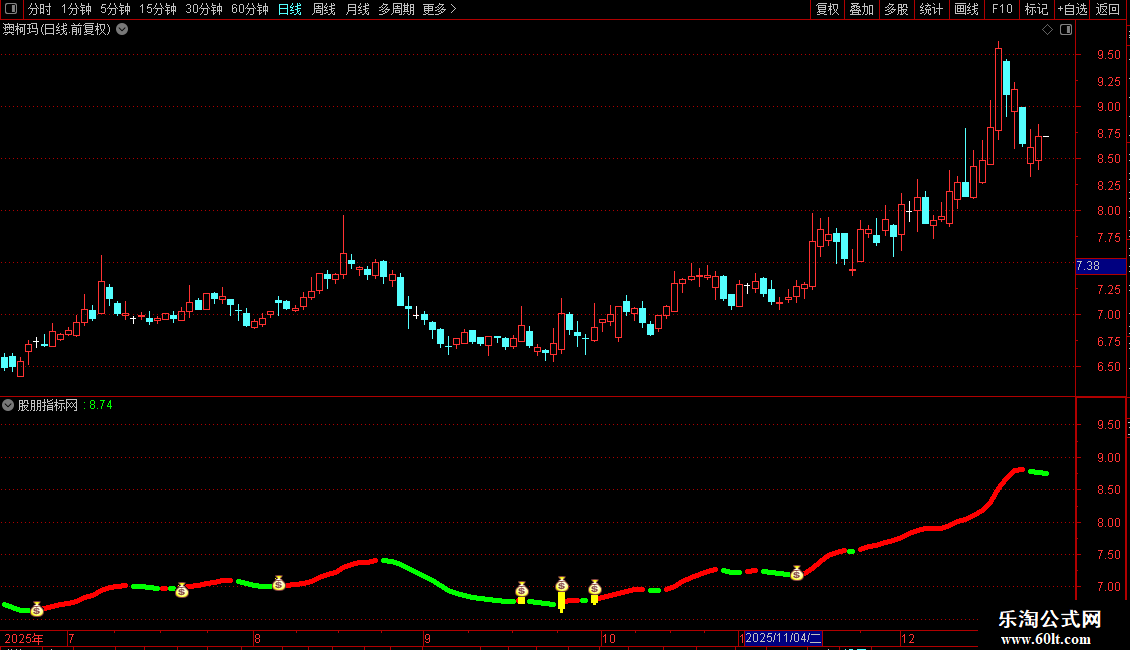The image size is (1130, 650).
Task: Click the 7.38 price marker on axis
Action: 1100,266
